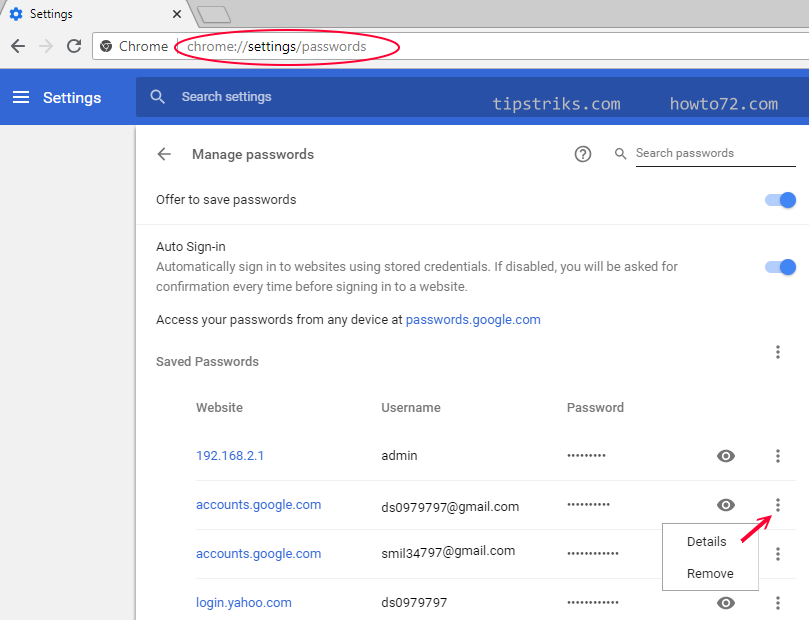Open the login.yahoo.com link
The width and height of the screenshot is (809, 620).
pyautogui.click(x=244, y=603)
